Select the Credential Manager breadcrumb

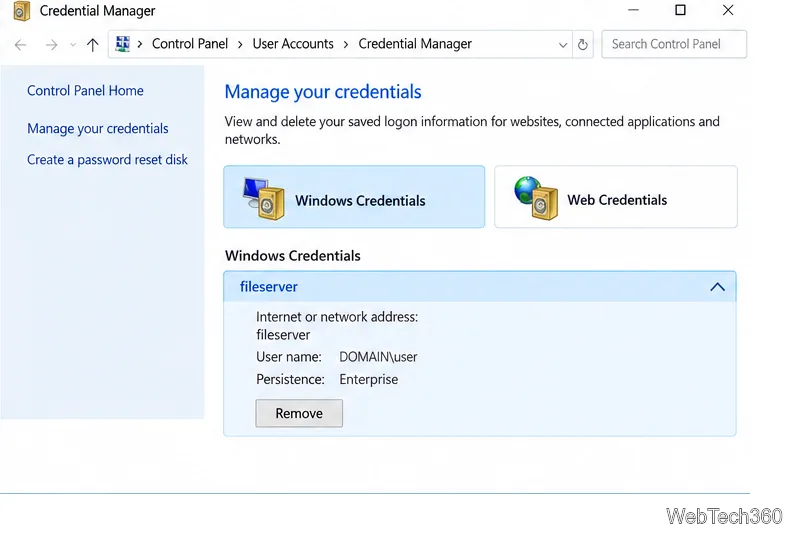415,44
